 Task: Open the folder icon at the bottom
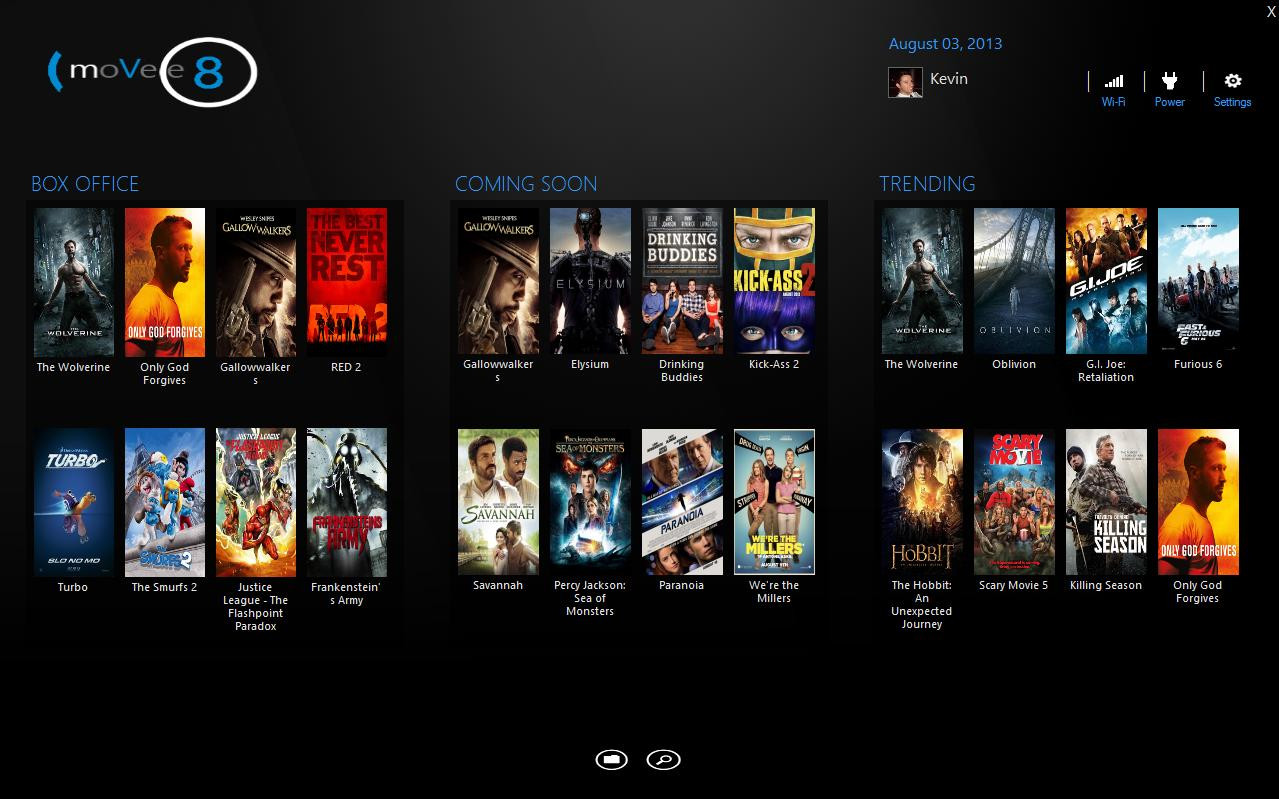point(612,760)
